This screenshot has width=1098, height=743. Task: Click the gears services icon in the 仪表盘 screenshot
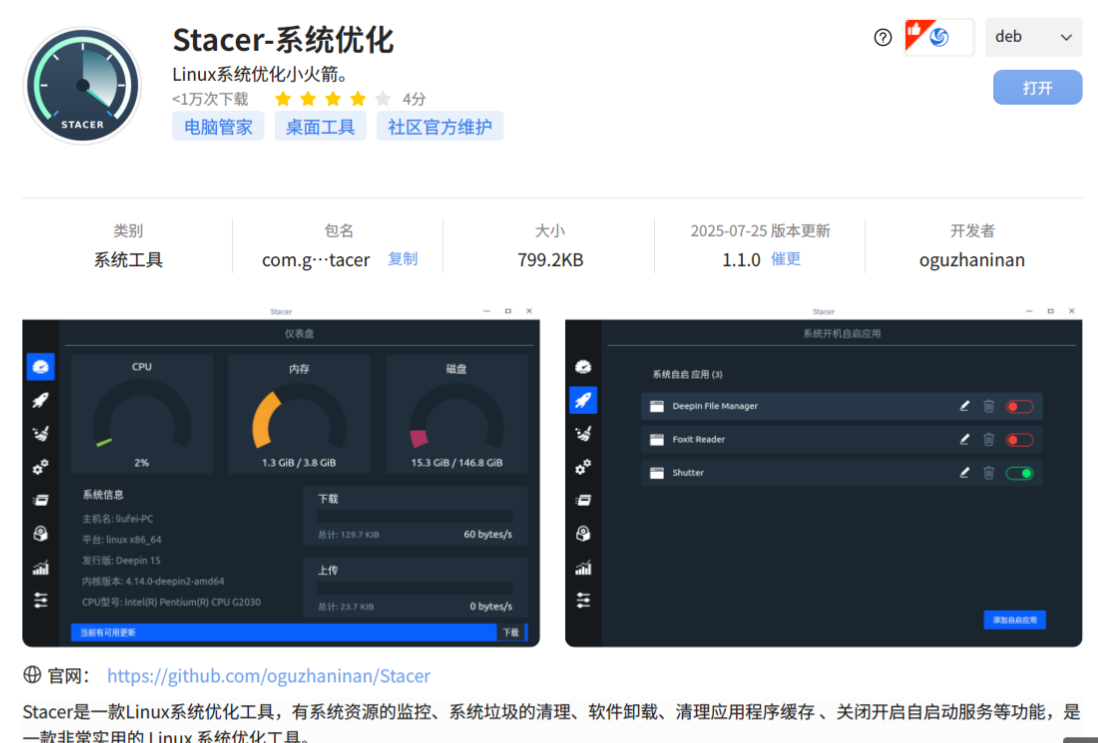[41, 466]
